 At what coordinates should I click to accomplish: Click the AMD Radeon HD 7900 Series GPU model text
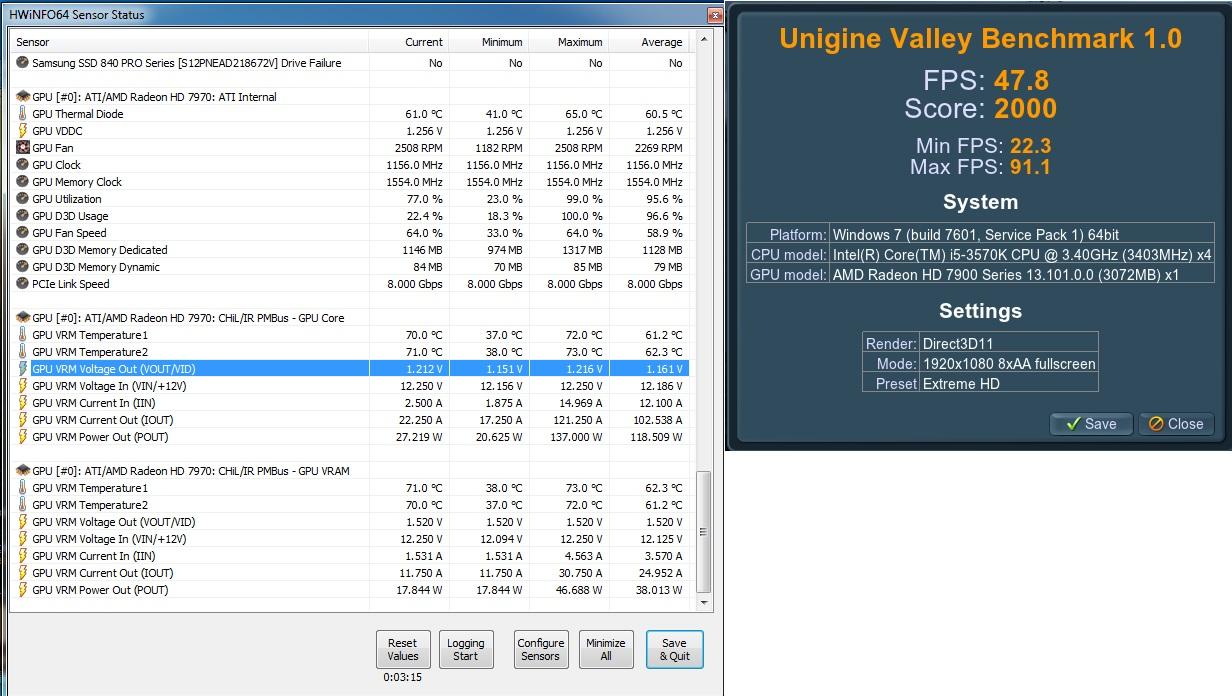(1006, 274)
